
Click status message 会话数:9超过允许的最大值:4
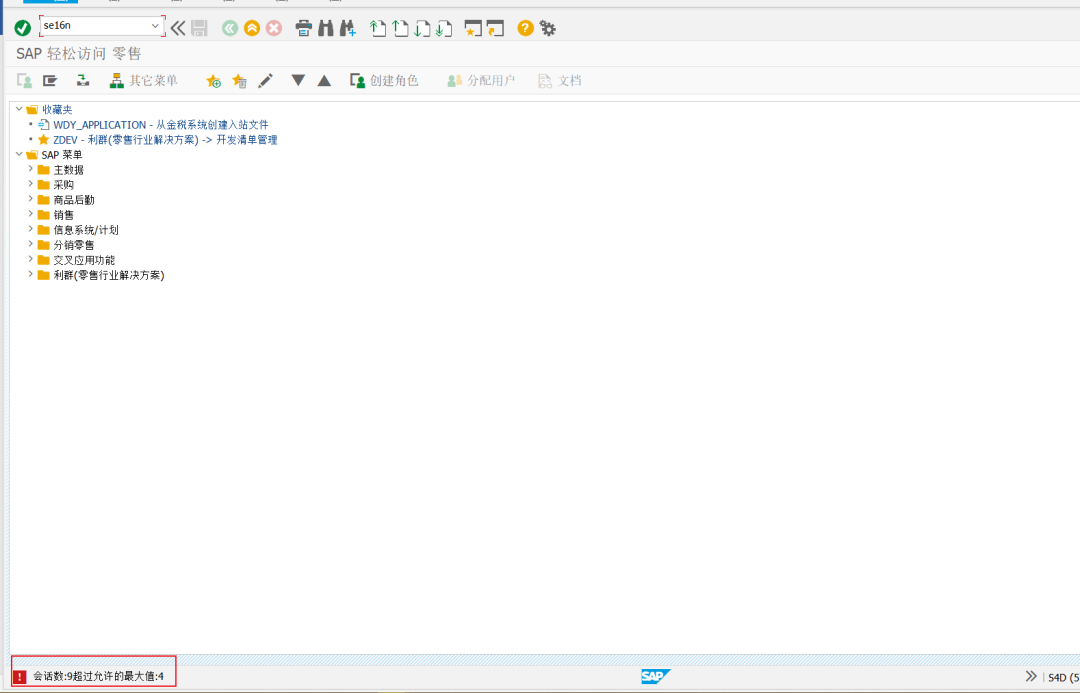click(98, 676)
